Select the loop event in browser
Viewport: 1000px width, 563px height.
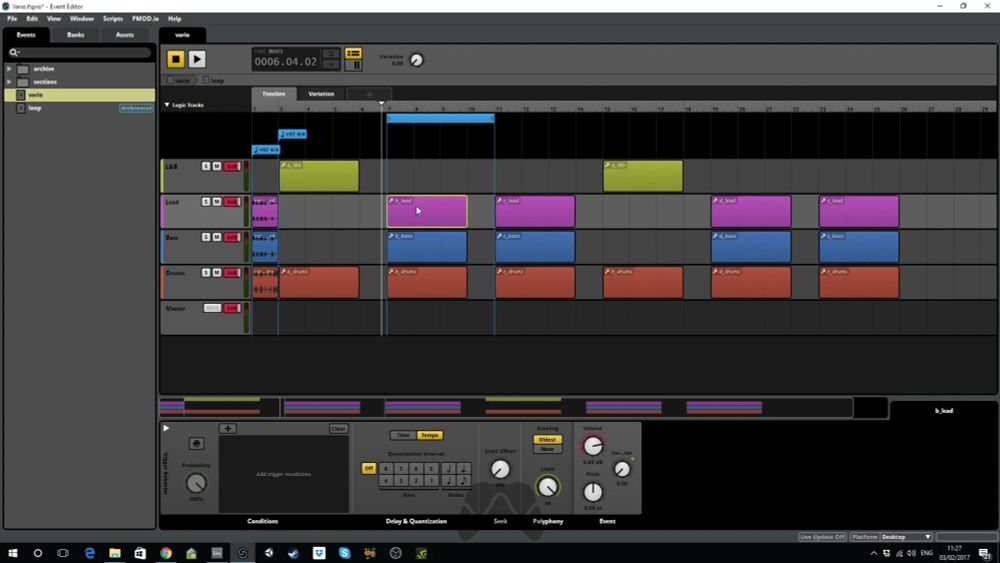tap(80, 108)
